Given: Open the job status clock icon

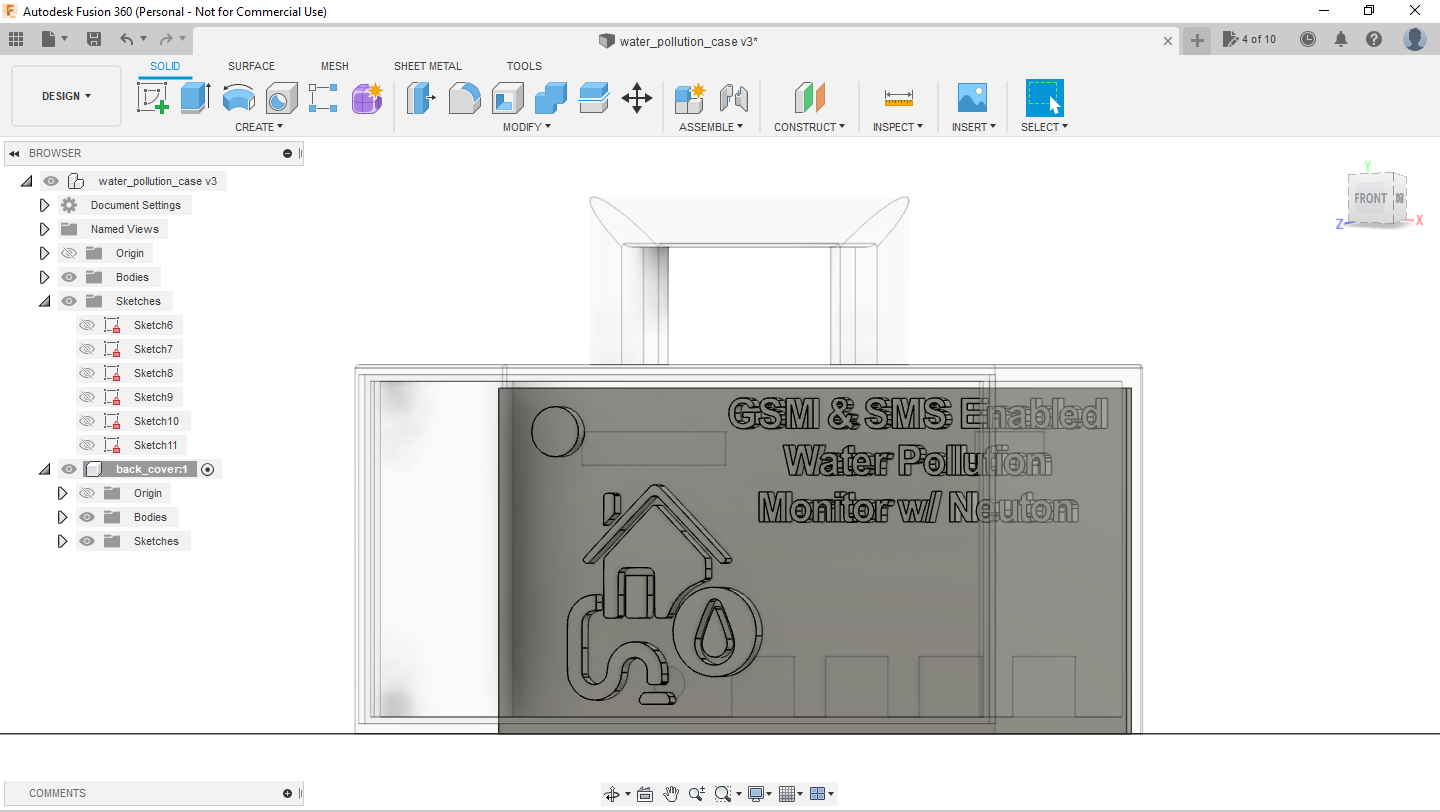Looking at the screenshot, I should 1308,39.
